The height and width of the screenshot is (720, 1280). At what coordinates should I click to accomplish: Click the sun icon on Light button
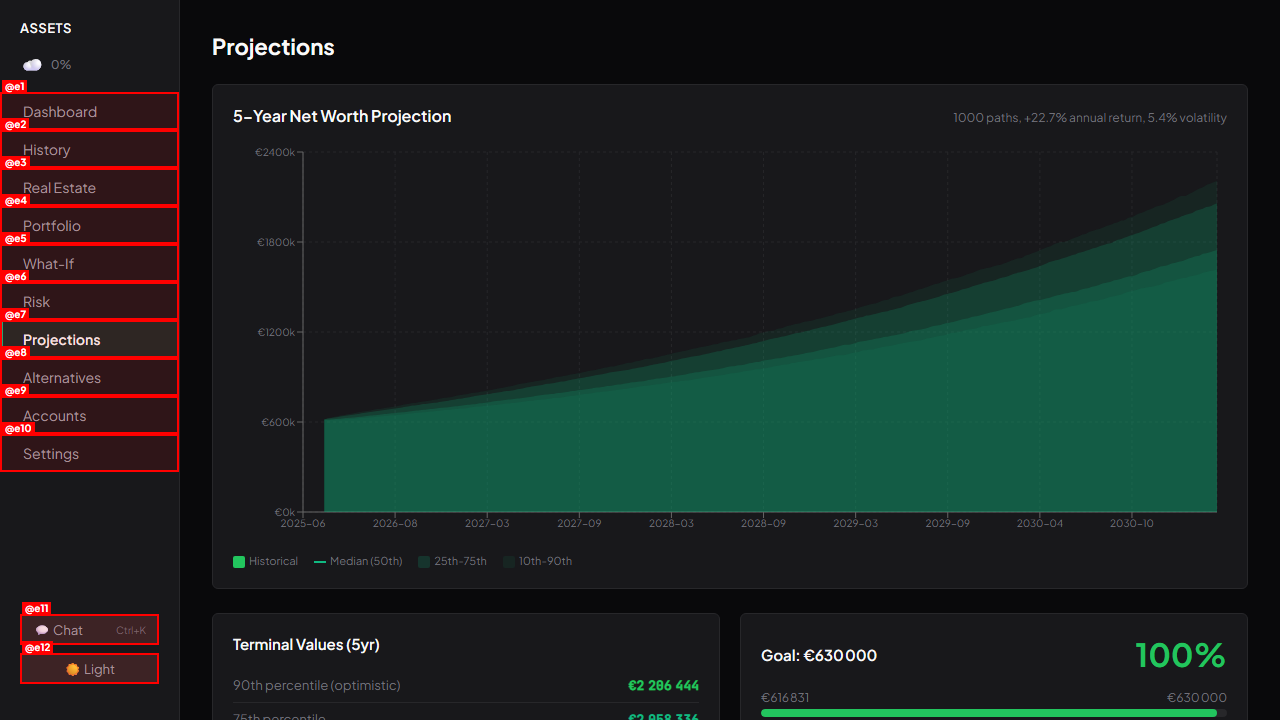coord(72,669)
